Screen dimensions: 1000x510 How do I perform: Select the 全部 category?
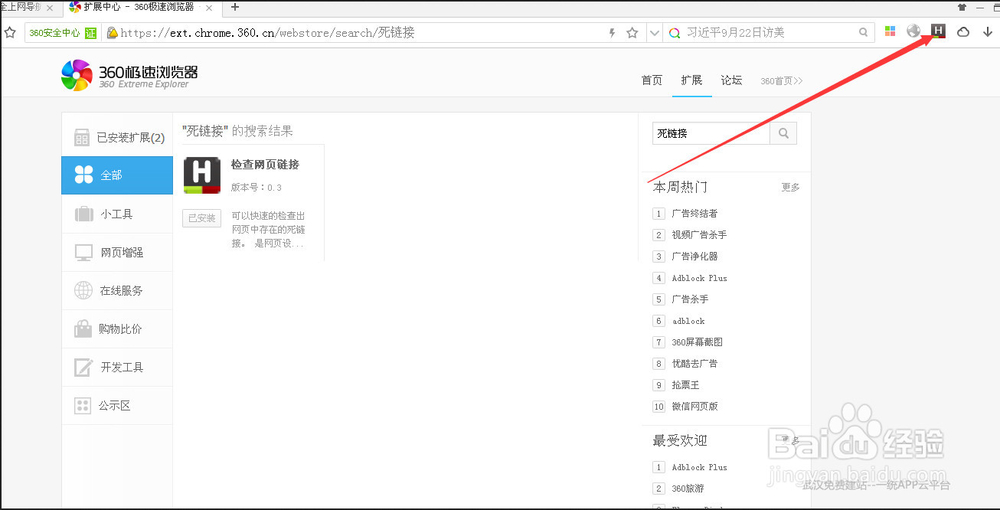coord(117,175)
